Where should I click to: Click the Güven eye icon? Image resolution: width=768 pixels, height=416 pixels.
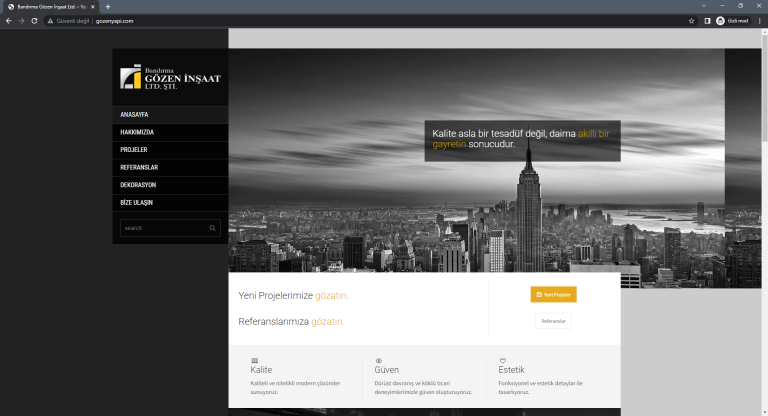(379, 361)
